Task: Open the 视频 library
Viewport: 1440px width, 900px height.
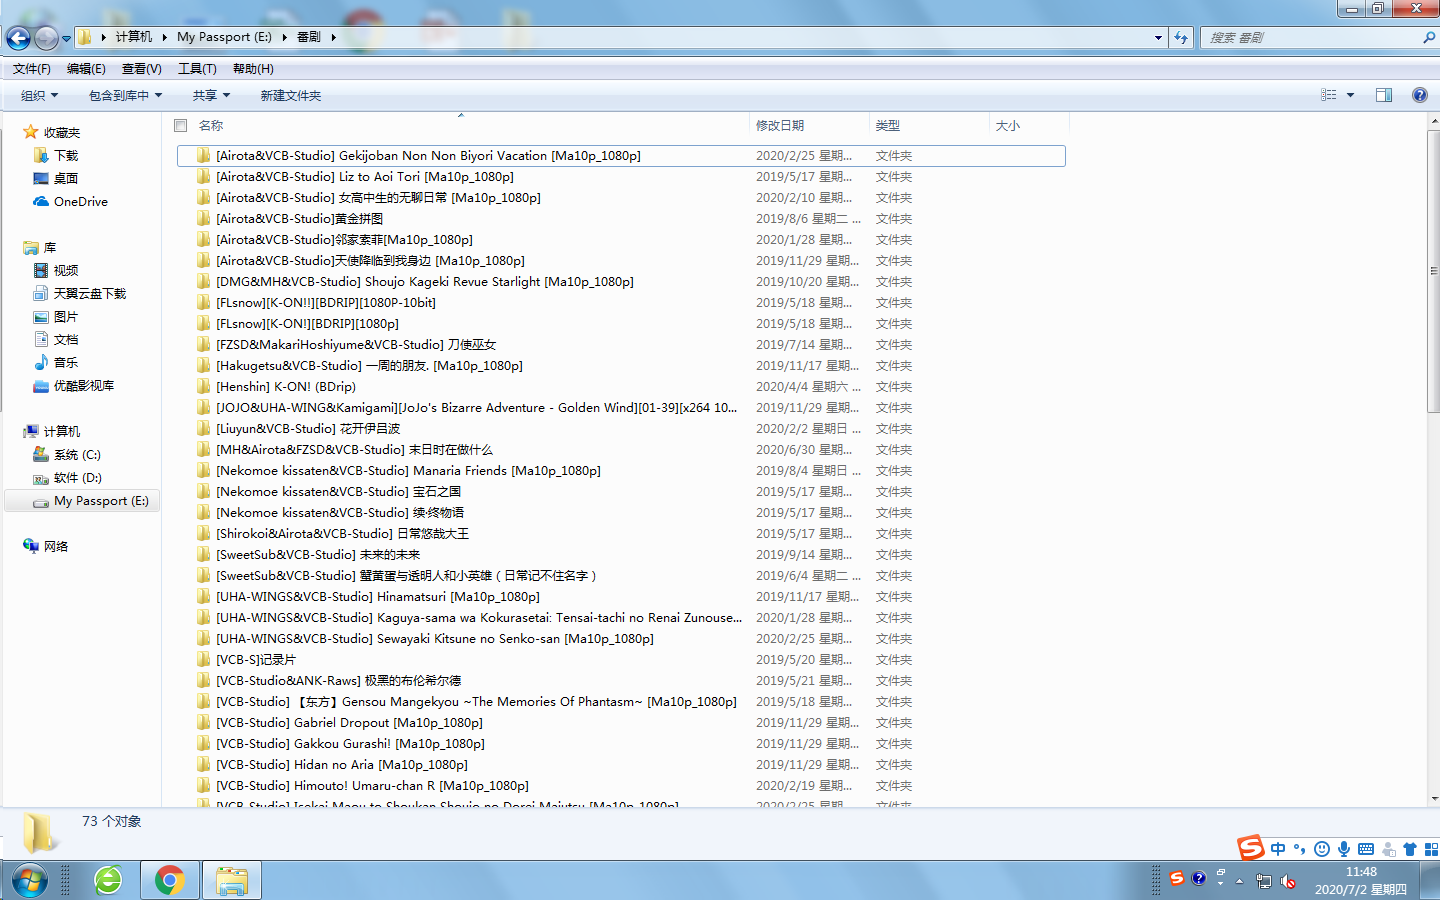Action: [56, 271]
